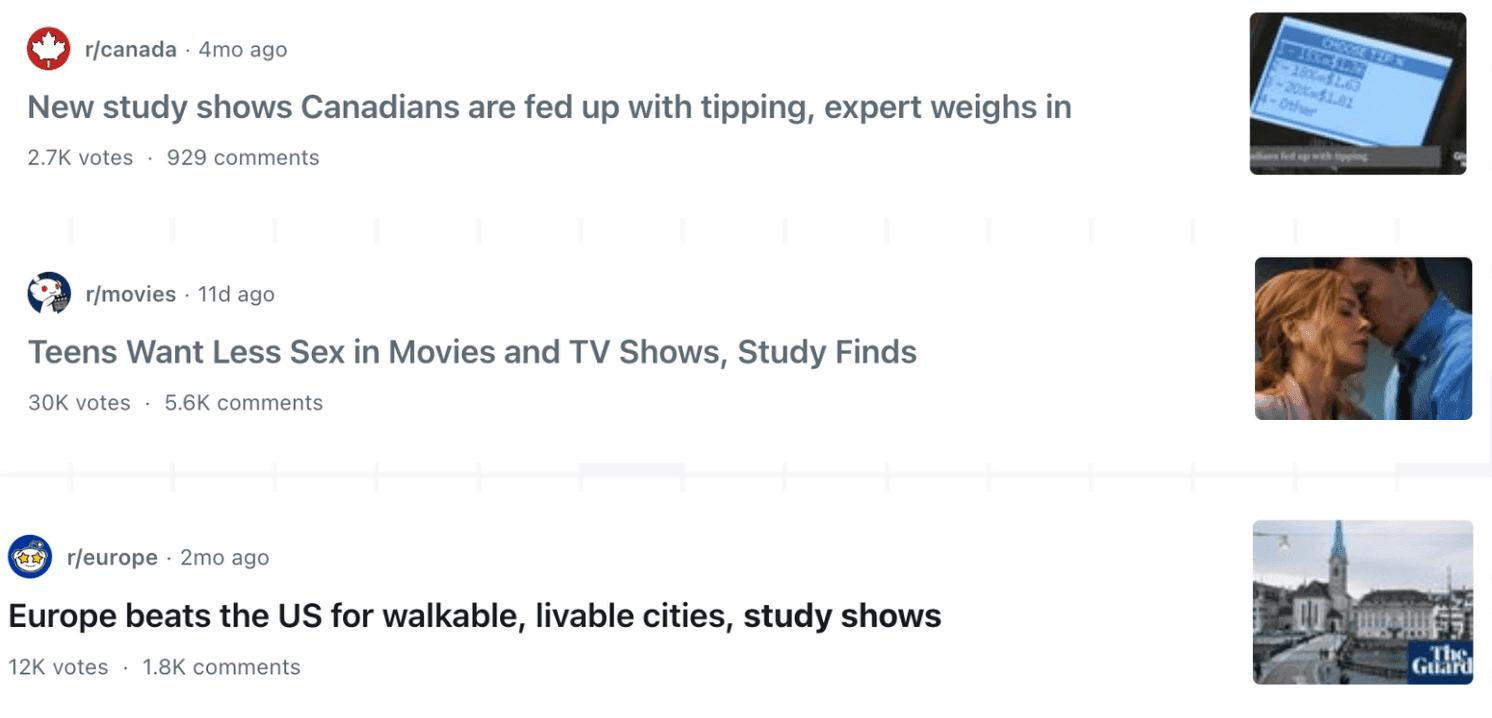Click the movie couple thumbnail image

1363,338
